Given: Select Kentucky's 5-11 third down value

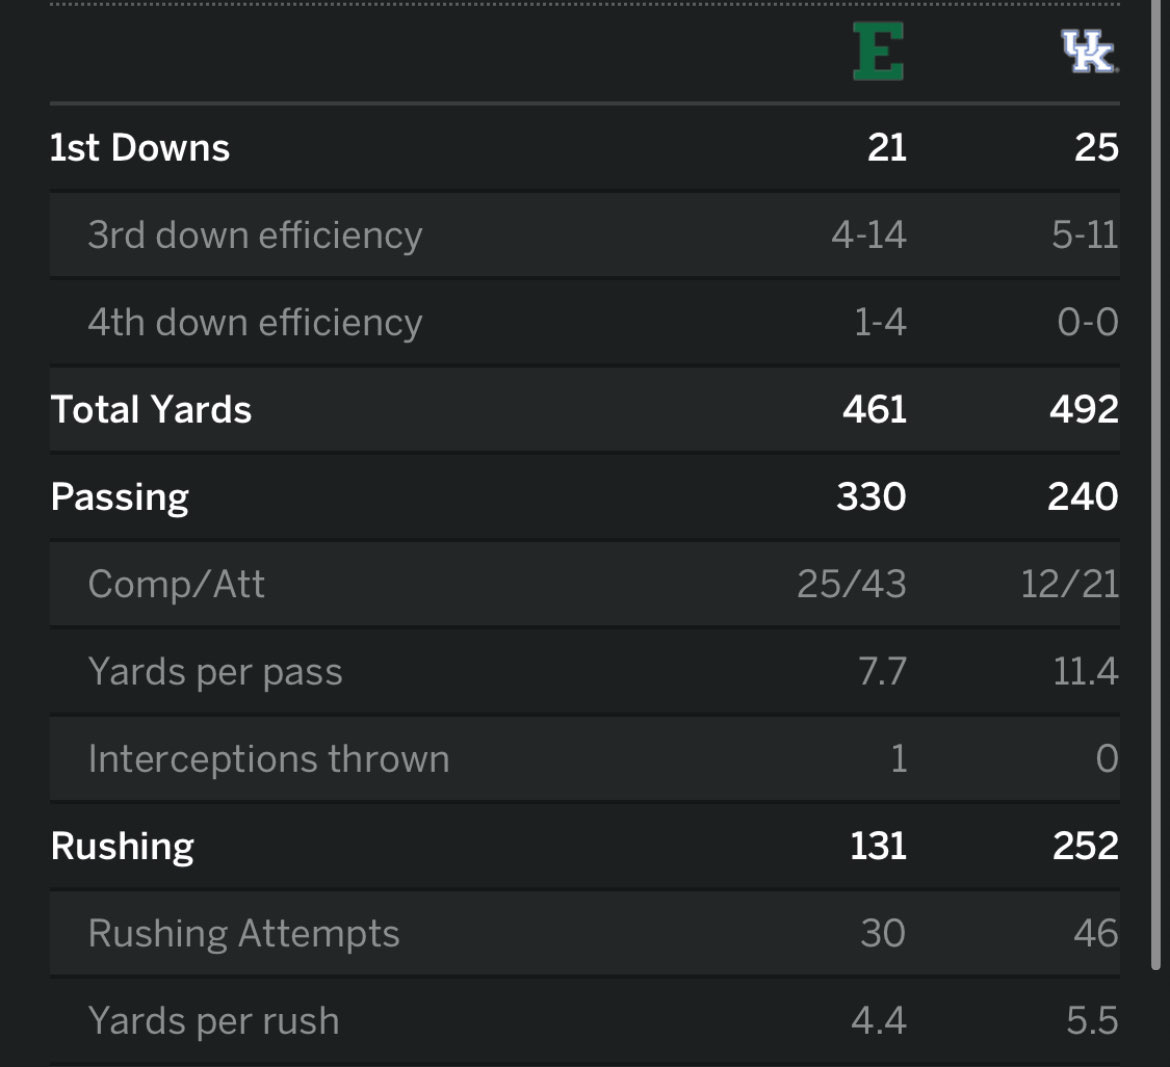Looking at the screenshot, I should 1084,235.
